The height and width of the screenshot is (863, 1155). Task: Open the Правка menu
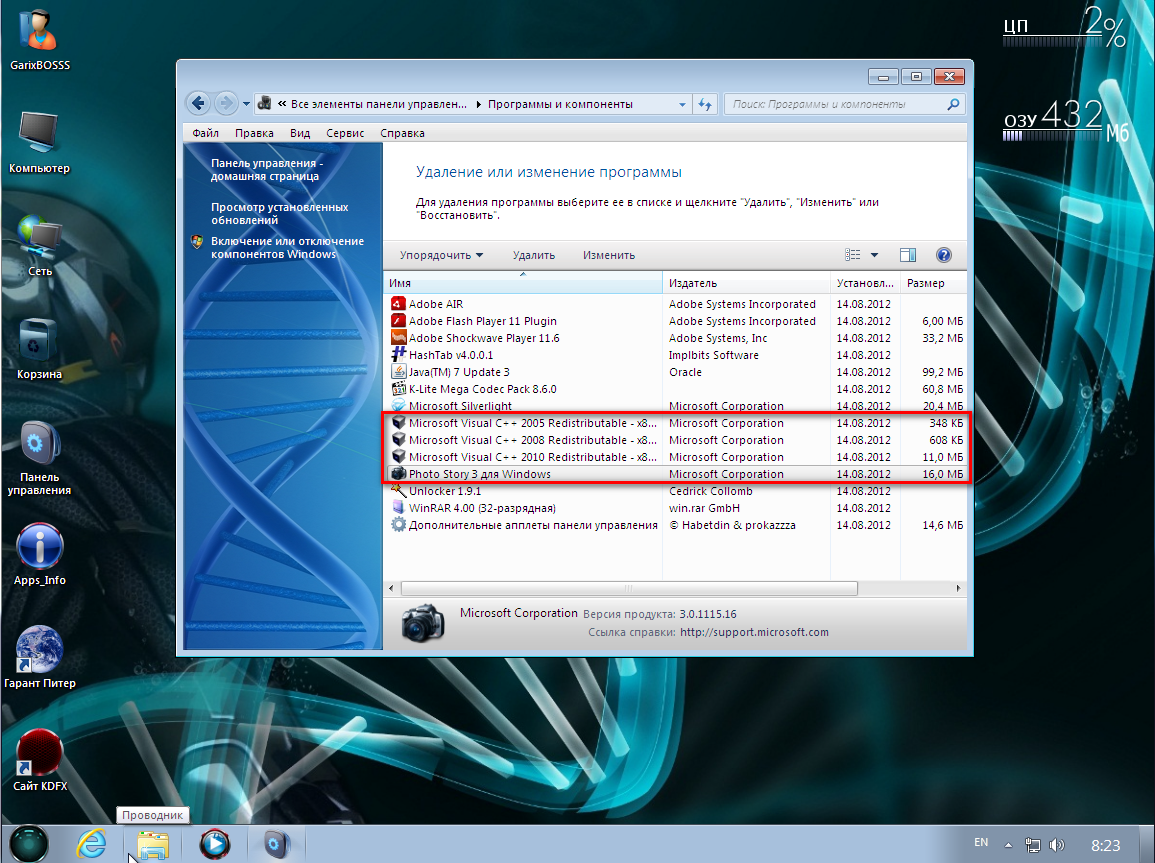(x=254, y=133)
